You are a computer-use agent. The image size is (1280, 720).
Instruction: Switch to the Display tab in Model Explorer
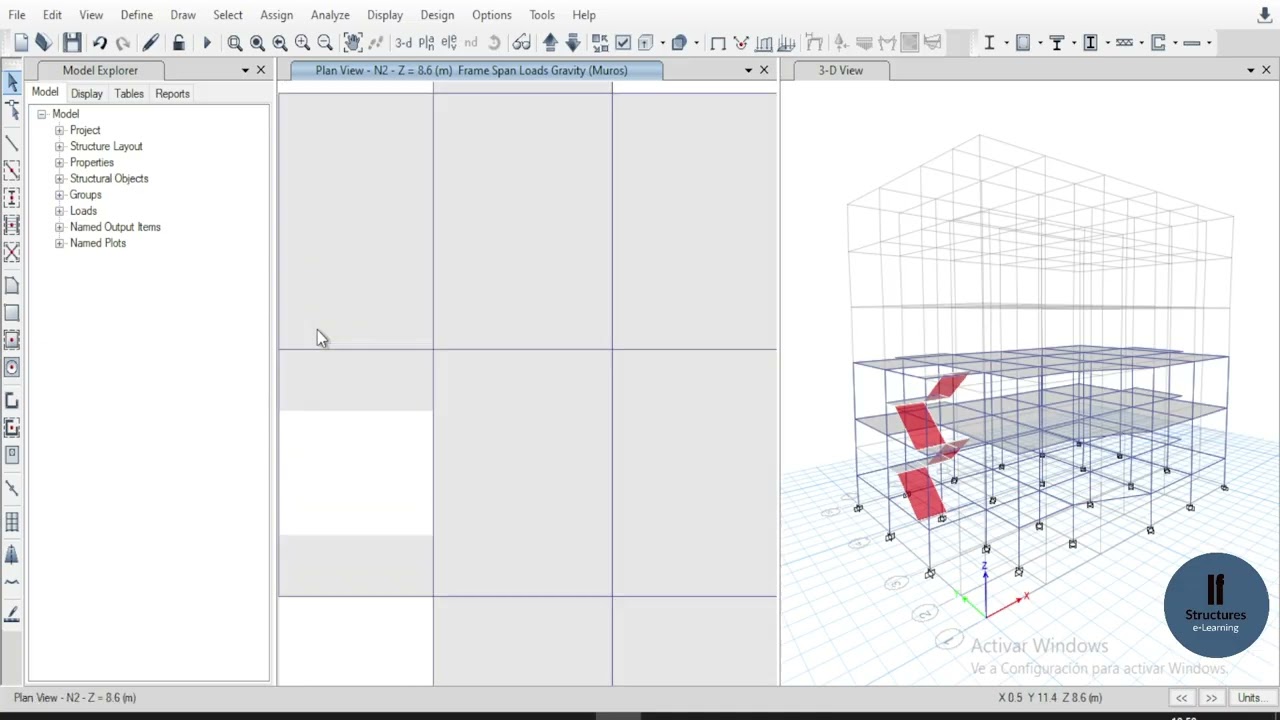pos(87,93)
